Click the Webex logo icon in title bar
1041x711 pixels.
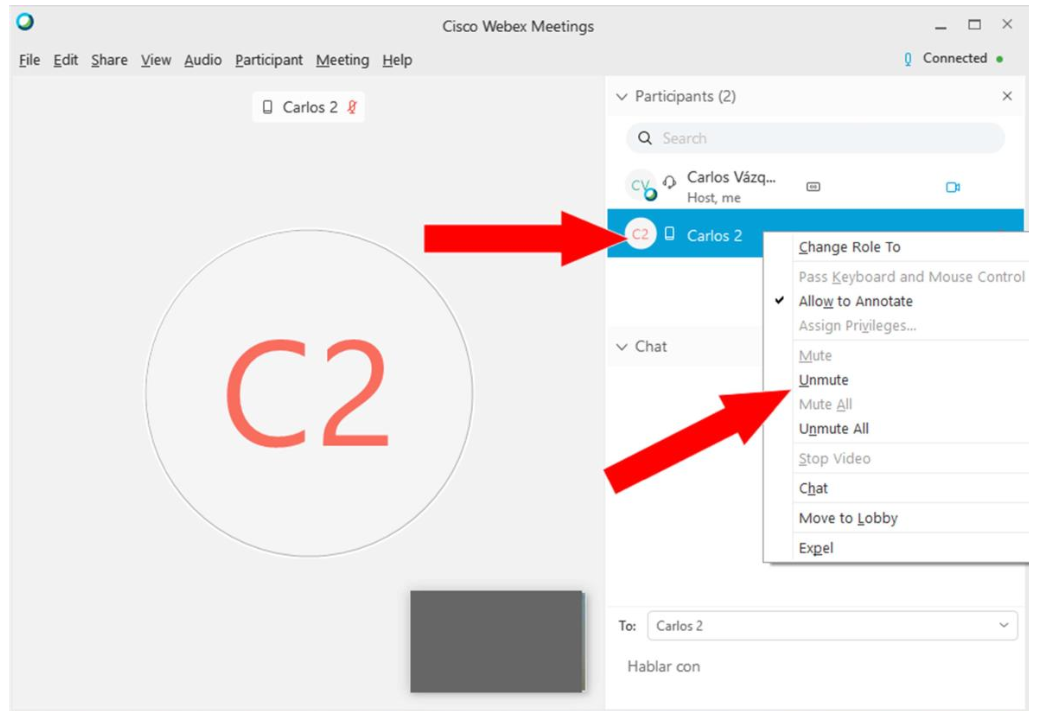25,22
